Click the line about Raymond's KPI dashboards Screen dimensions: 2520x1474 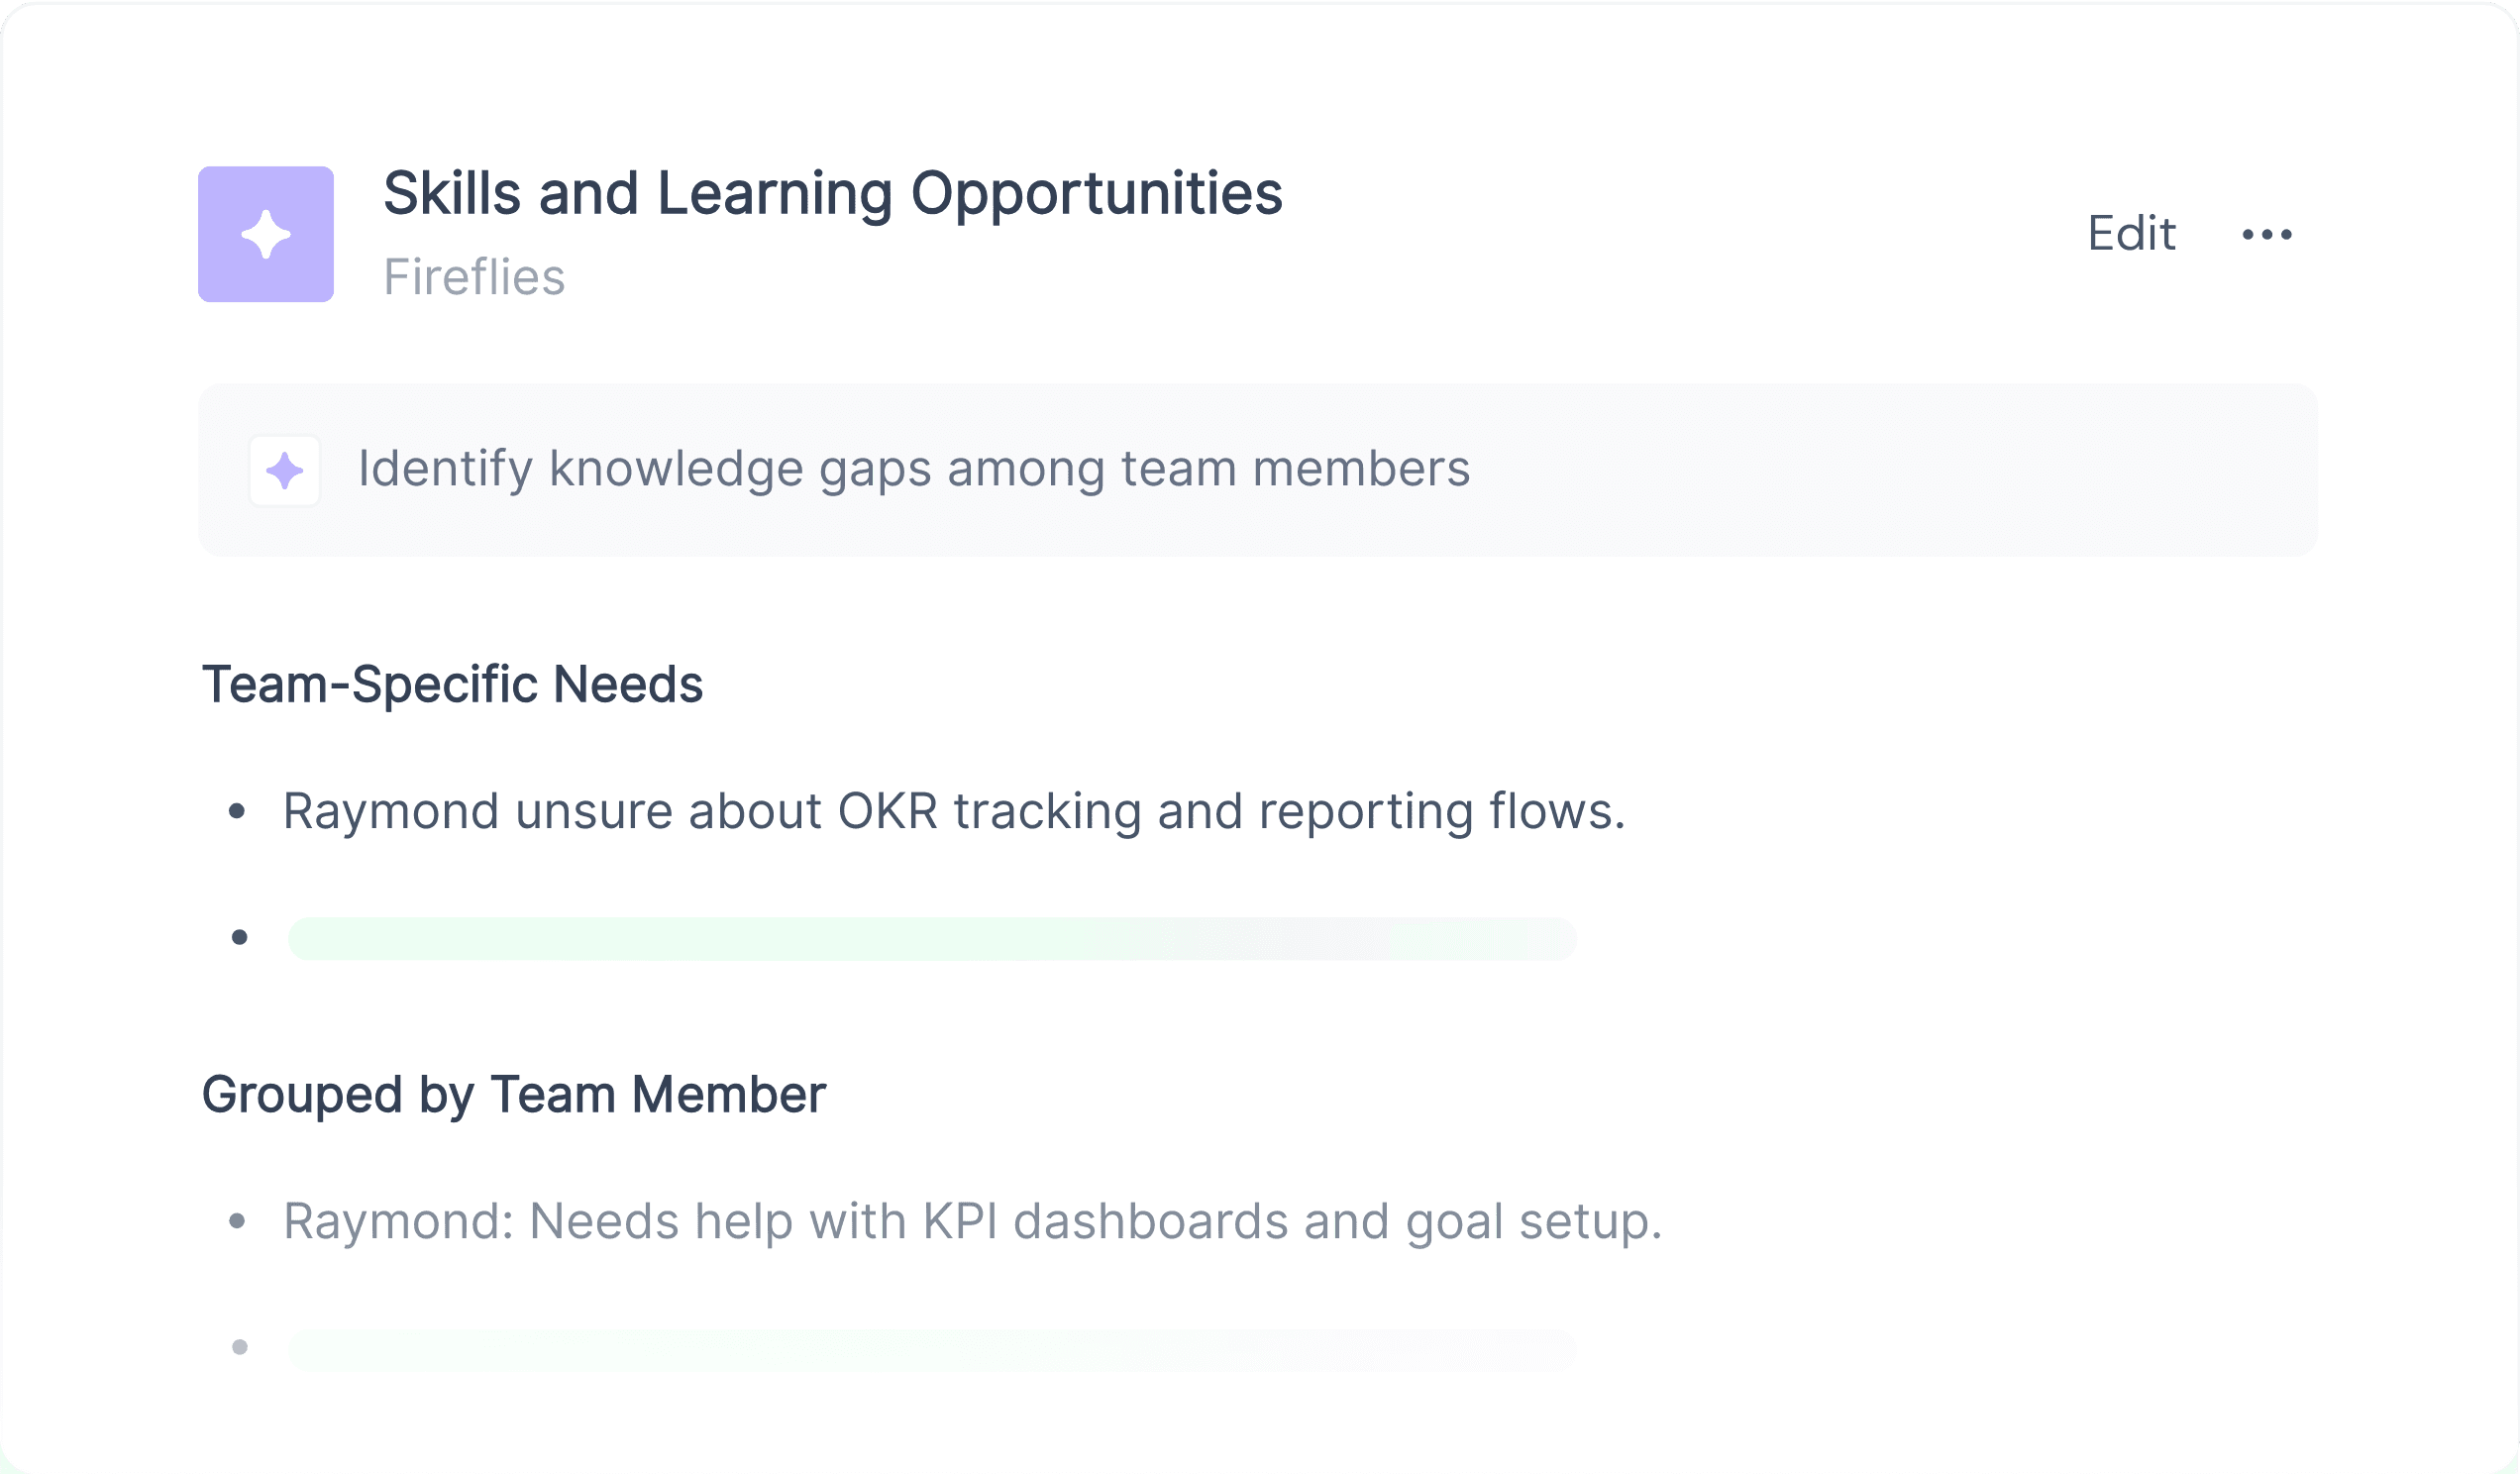972,1221
